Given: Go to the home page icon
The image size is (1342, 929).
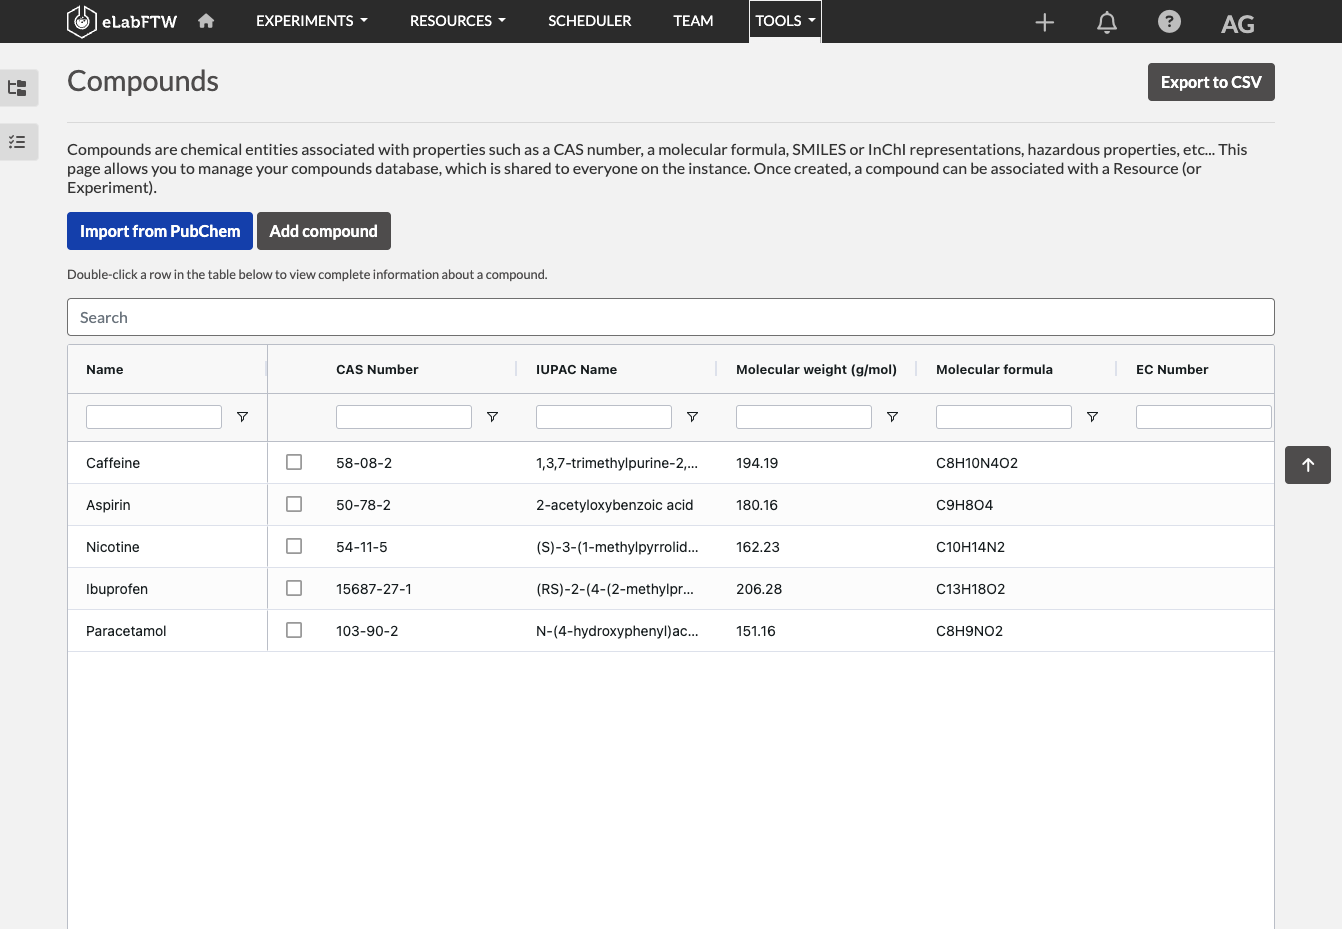Looking at the screenshot, I should click(x=206, y=21).
